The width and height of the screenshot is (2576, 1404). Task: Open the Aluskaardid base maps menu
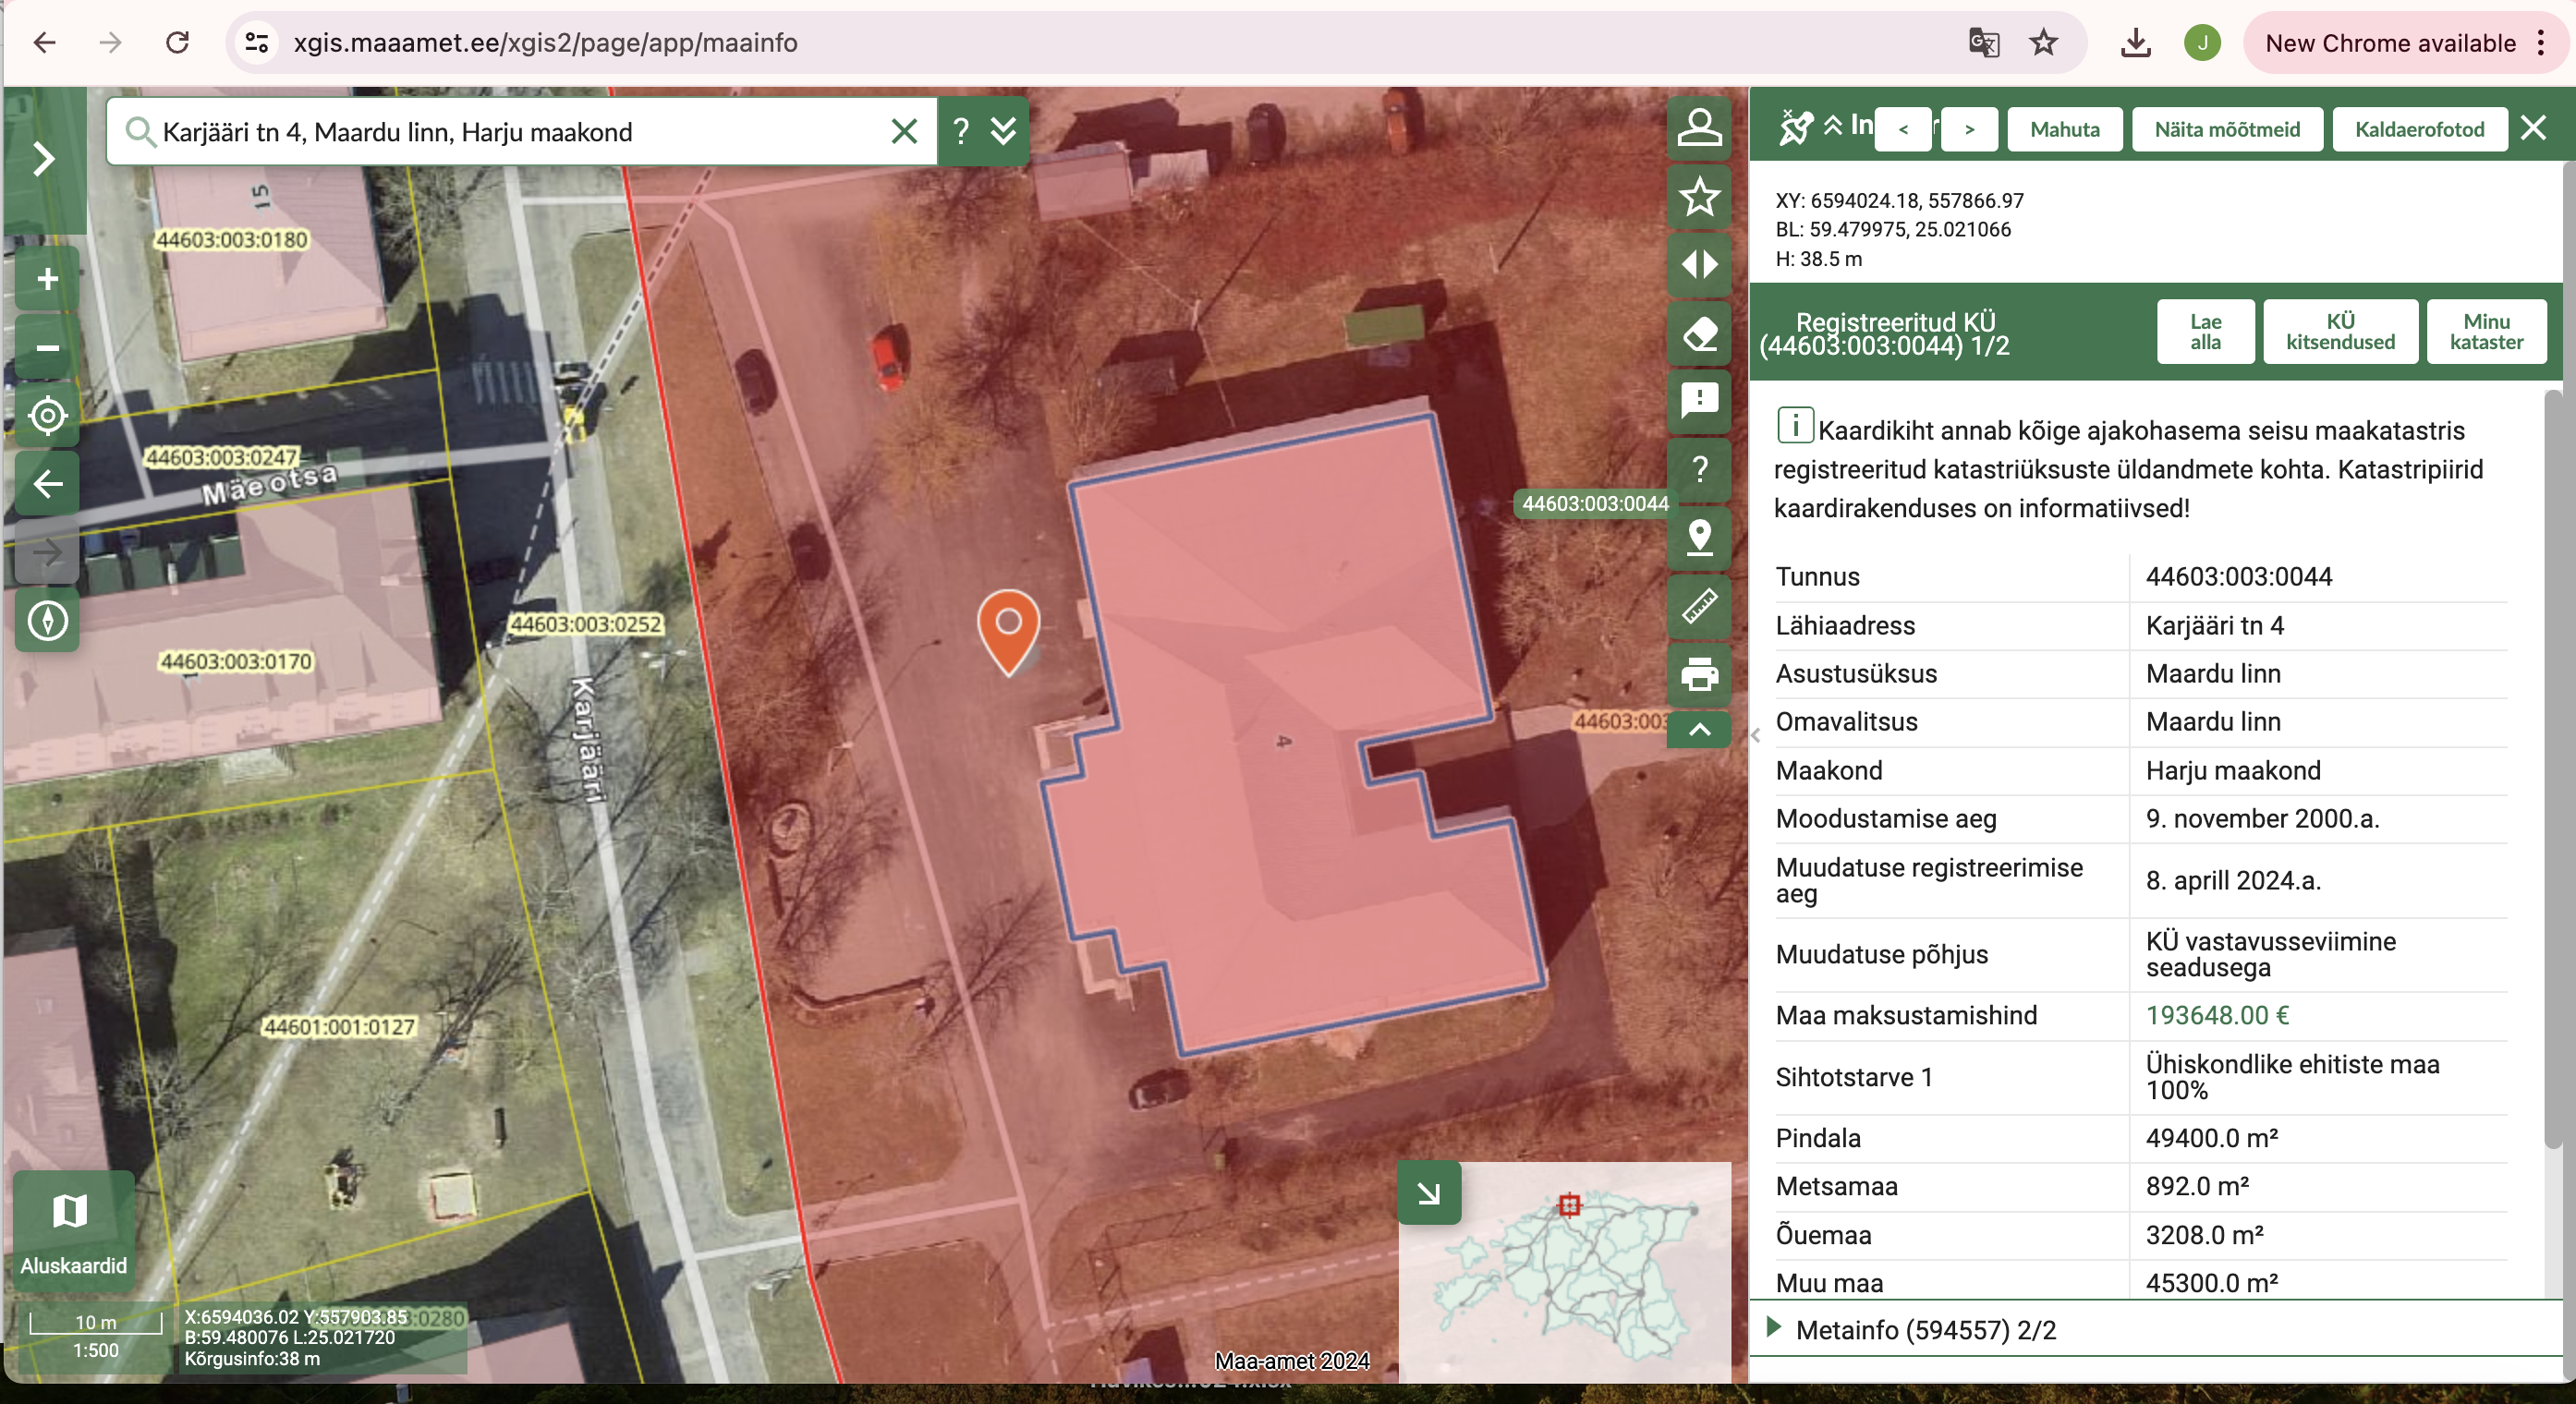[x=73, y=1230]
